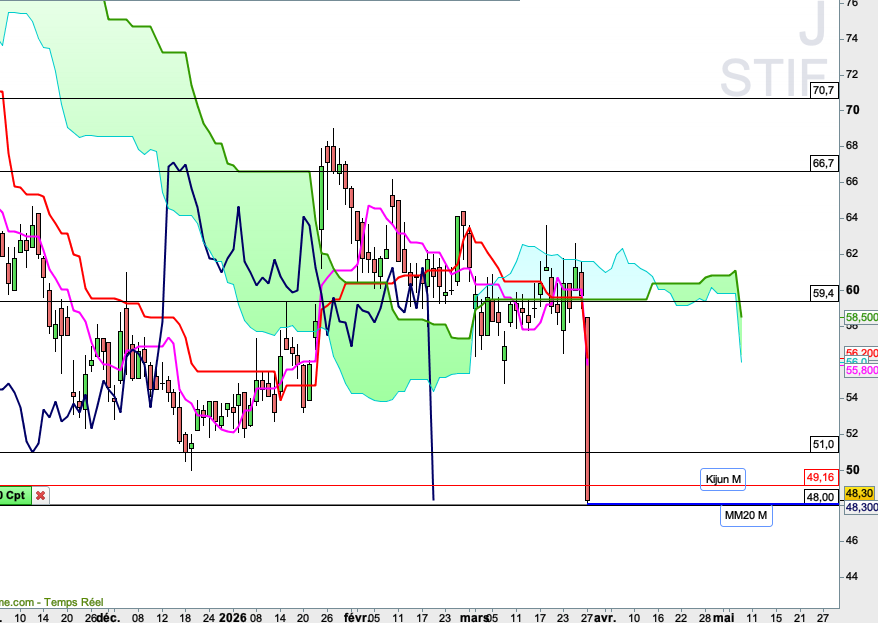Select the 70,7 horizontal level label
Screen dimensions: 878x623
click(x=823, y=90)
